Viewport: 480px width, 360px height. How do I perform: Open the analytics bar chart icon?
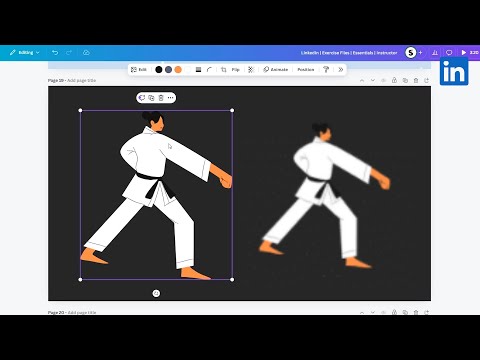coord(435,53)
